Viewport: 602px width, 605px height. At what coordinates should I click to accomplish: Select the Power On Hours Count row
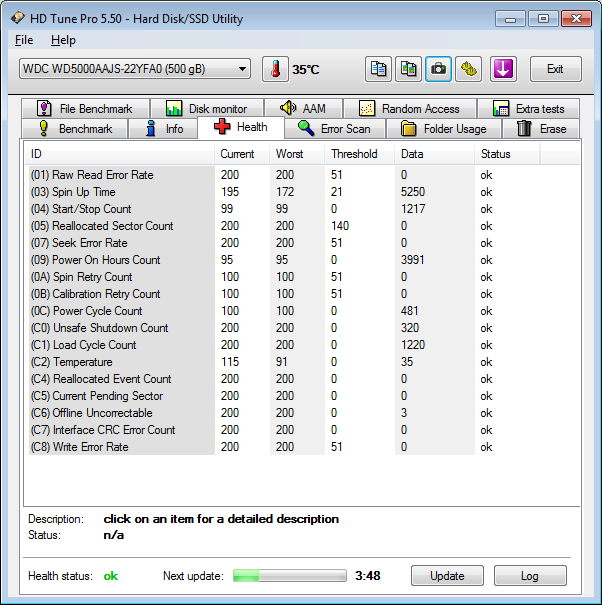(304, 260)
